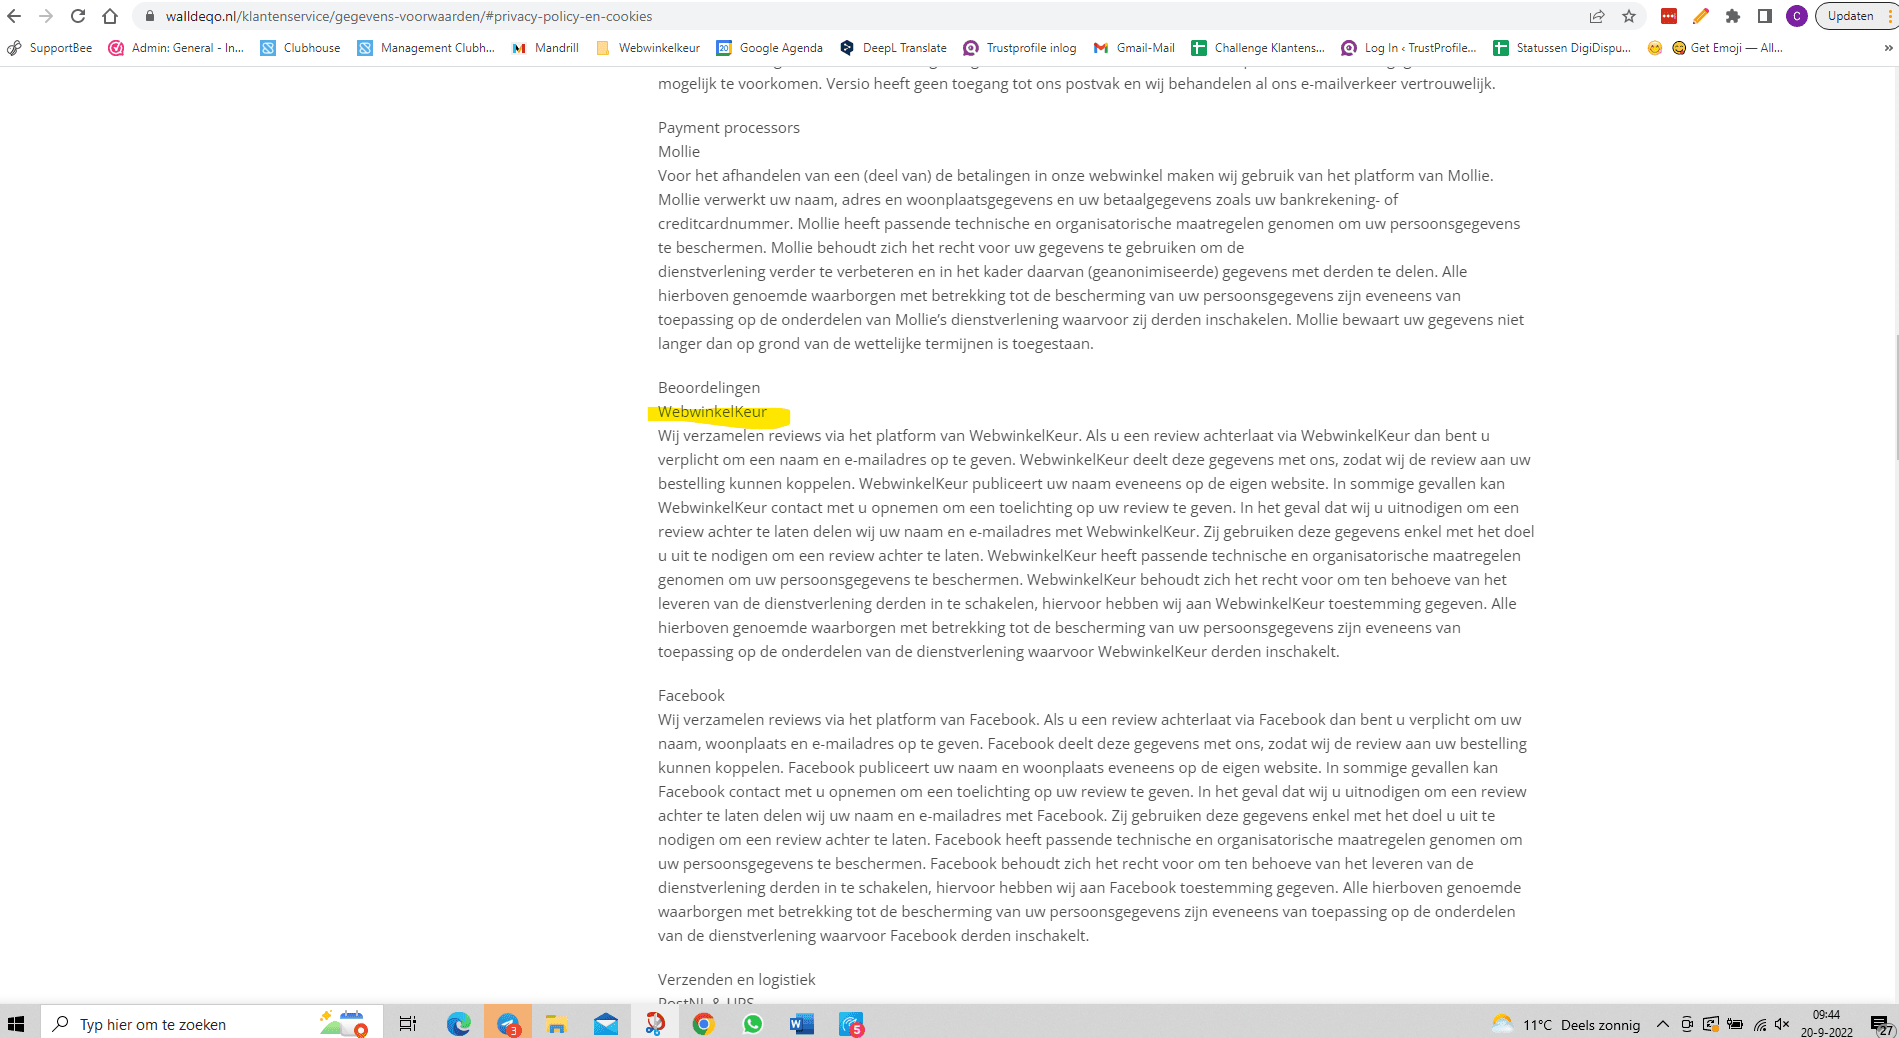
Task: Open the purple profile avatar 'C'
Action: point(1797,16)
